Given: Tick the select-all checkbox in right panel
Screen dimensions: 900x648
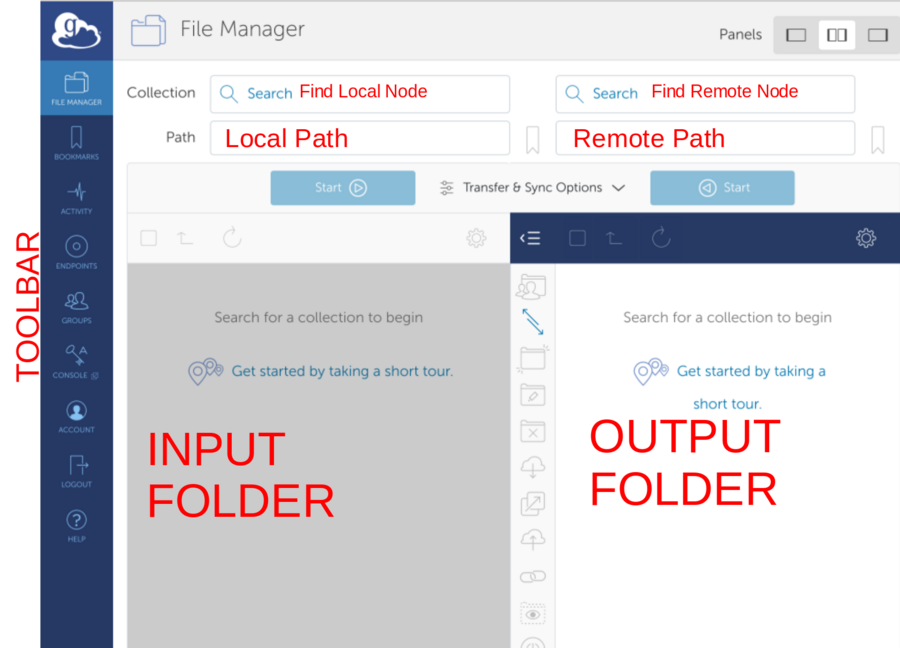Looking at the screenshot, I should coord(577,238).
